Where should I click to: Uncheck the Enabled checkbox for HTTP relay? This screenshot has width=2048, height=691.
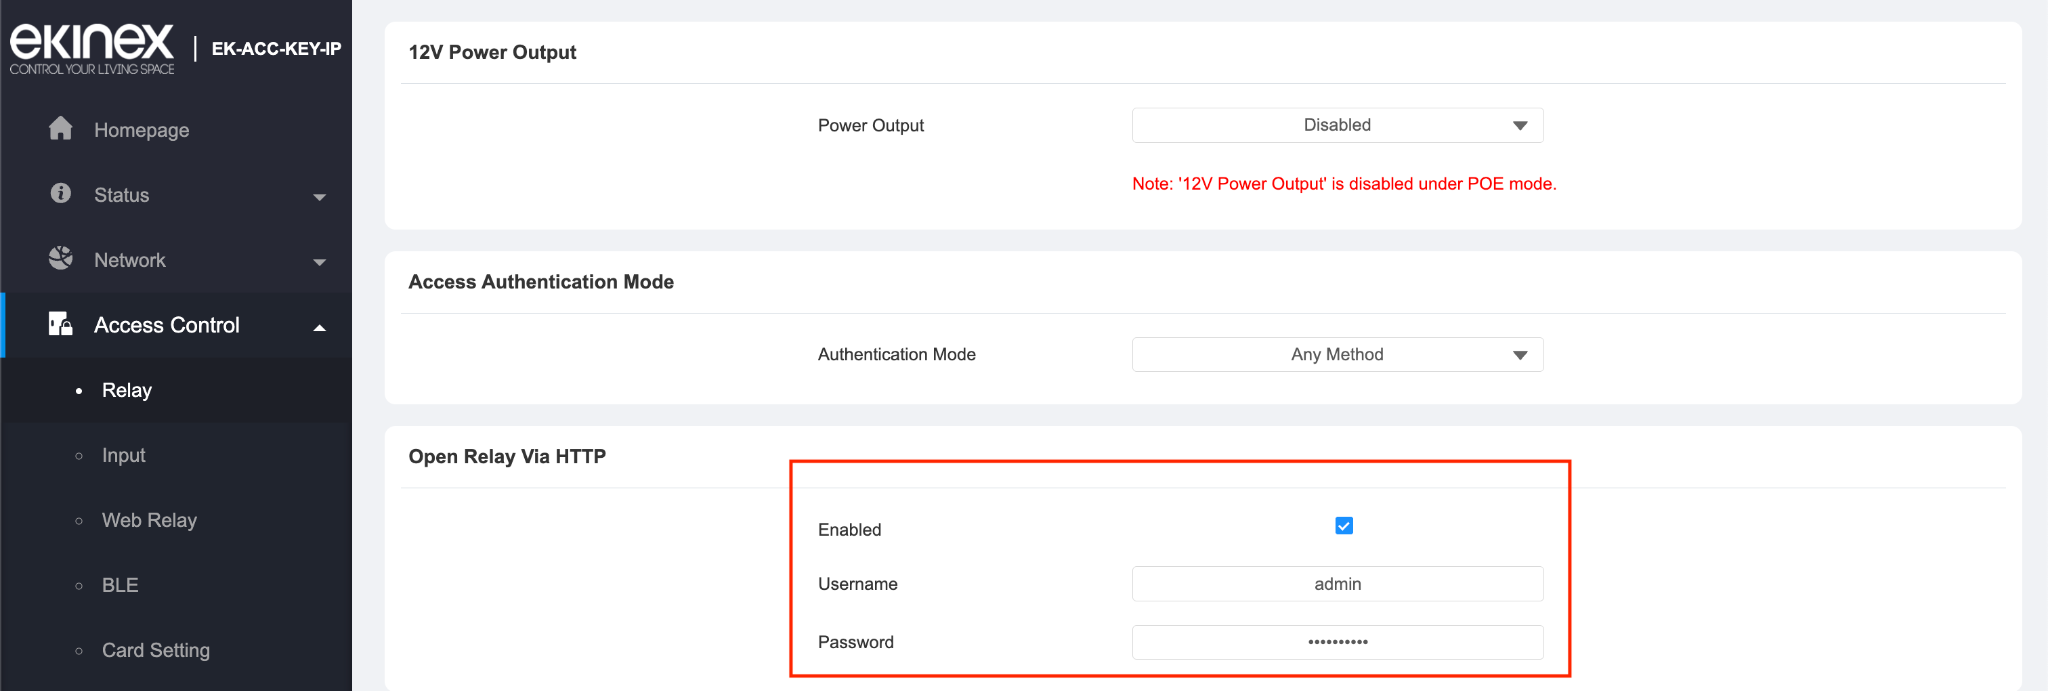(x=1344, y=526)
